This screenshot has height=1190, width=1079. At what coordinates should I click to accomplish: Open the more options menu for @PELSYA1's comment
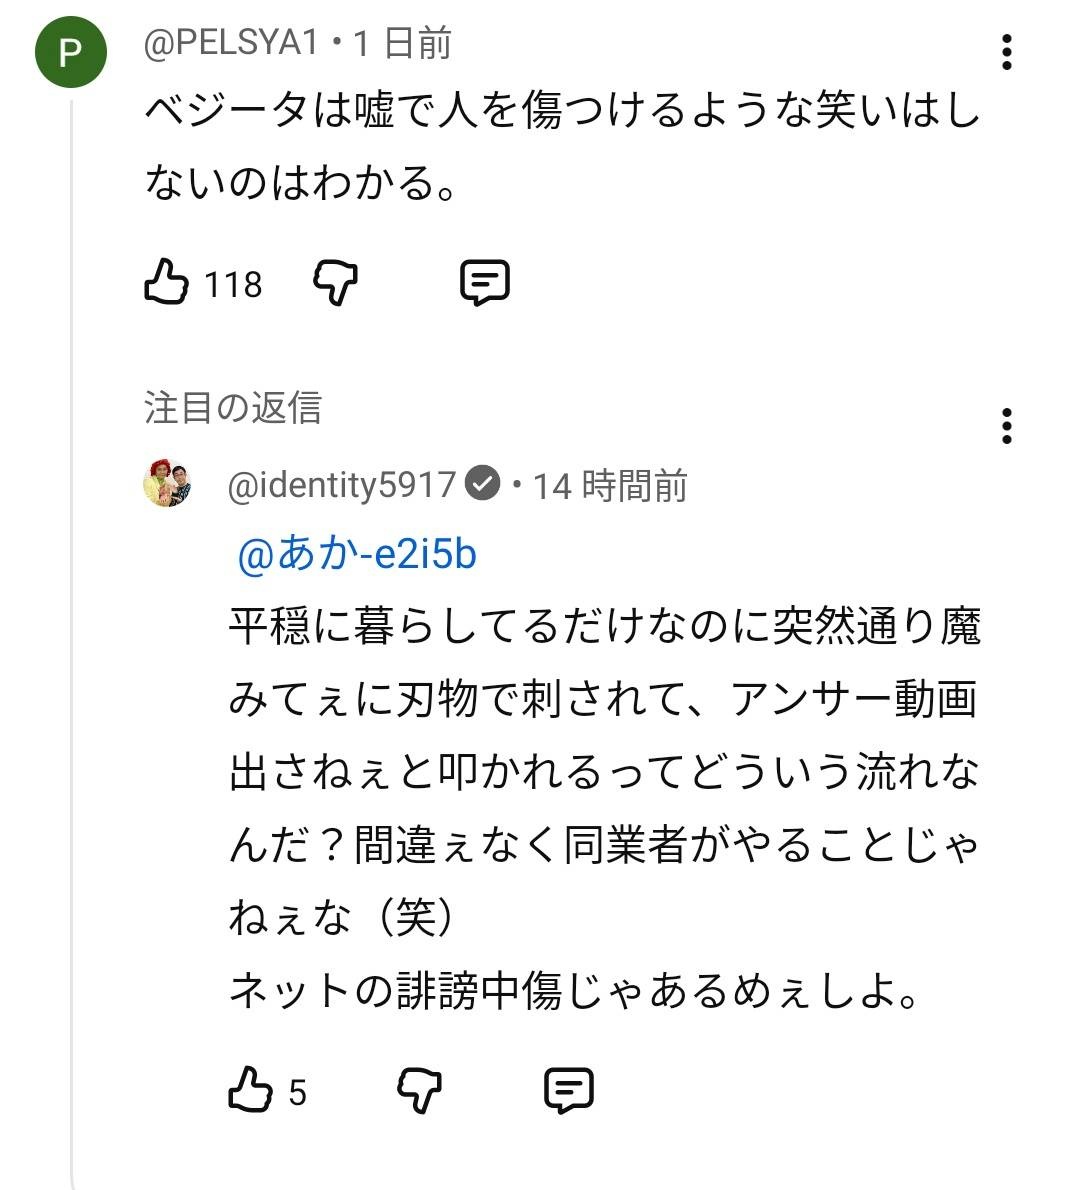(x=1007, y=52)
